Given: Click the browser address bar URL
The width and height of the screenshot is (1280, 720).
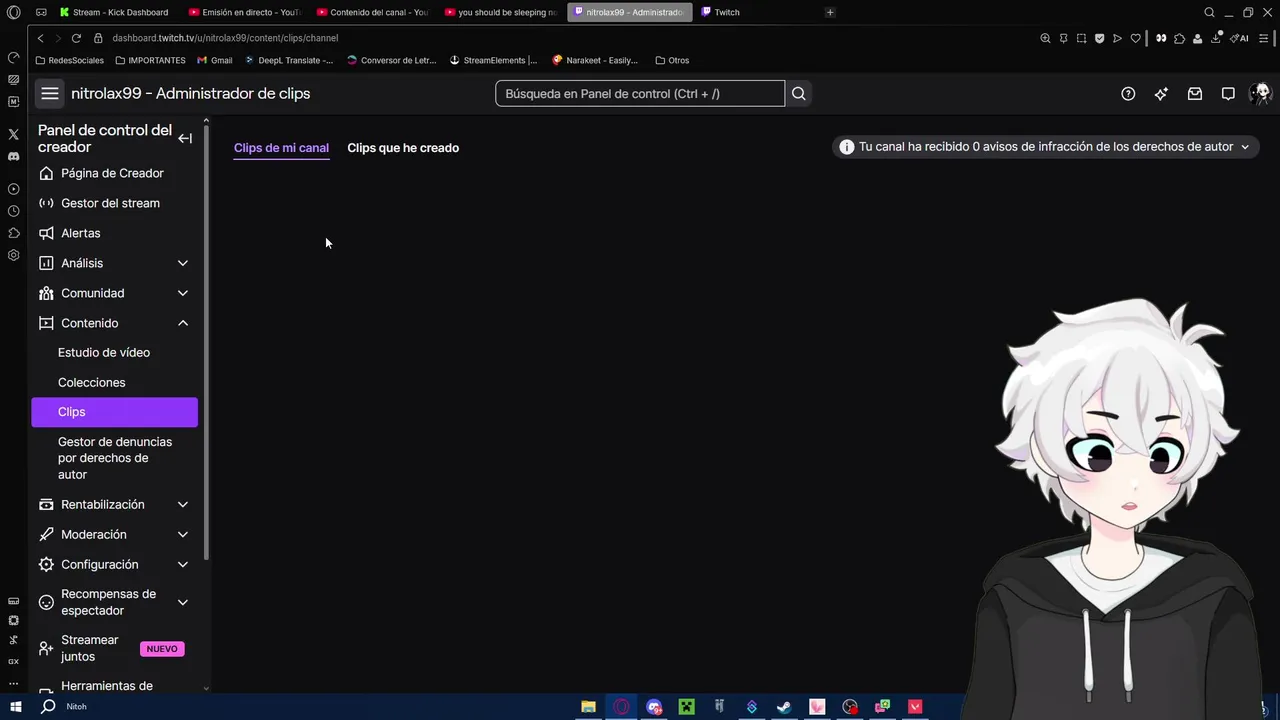Looking at the screenshot, I should click(x=225, y=38).
